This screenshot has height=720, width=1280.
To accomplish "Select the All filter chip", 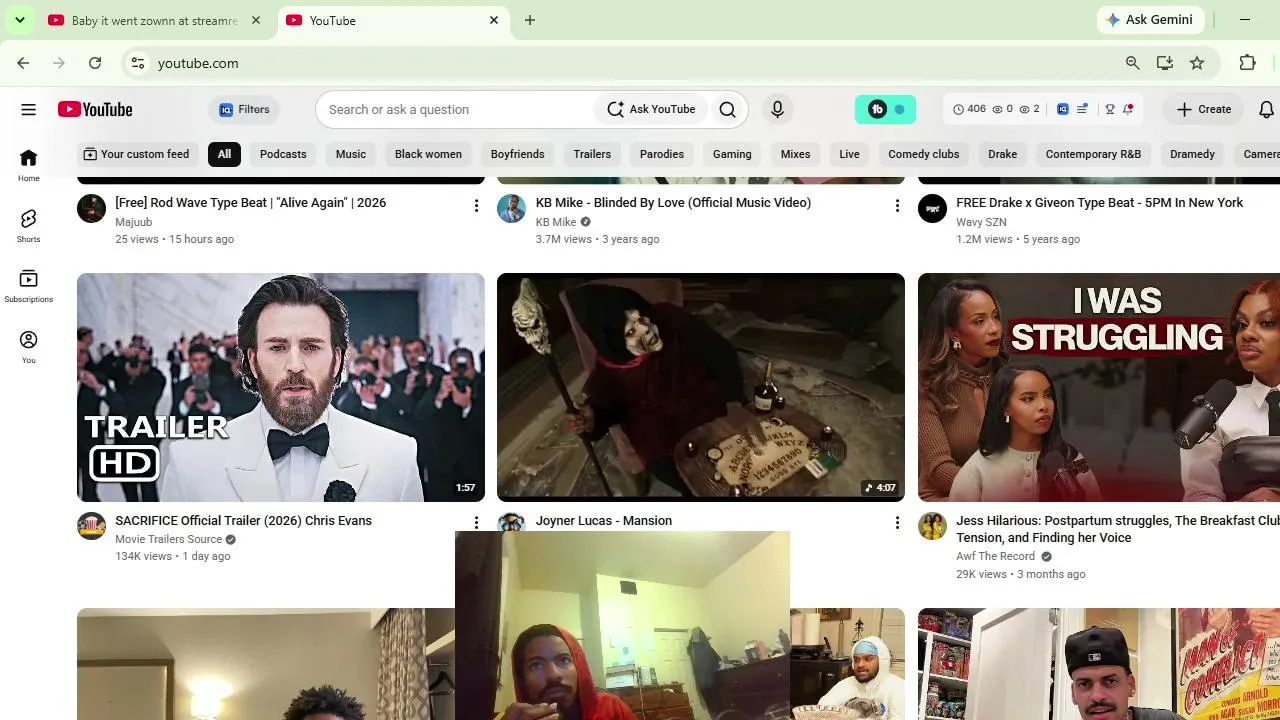I will tap(224, 154).
